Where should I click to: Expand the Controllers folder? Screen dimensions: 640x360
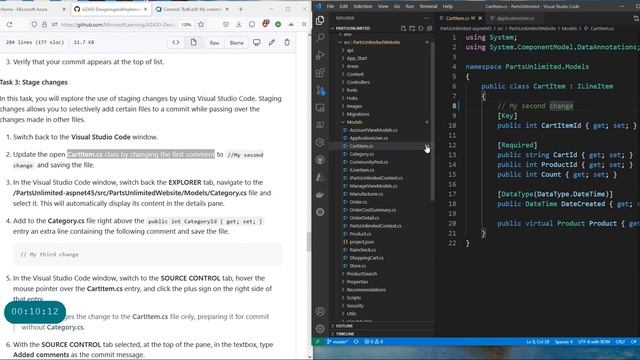pos(358,82)
